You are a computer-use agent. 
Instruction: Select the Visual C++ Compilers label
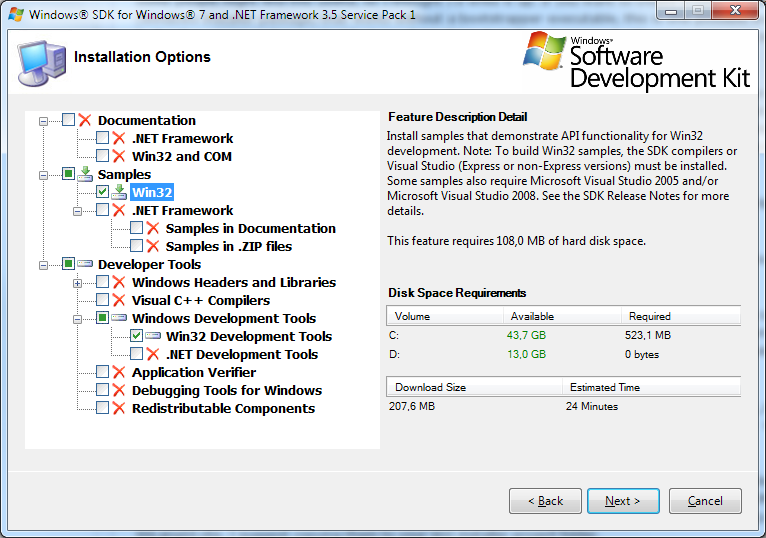(x=201, y=301)
